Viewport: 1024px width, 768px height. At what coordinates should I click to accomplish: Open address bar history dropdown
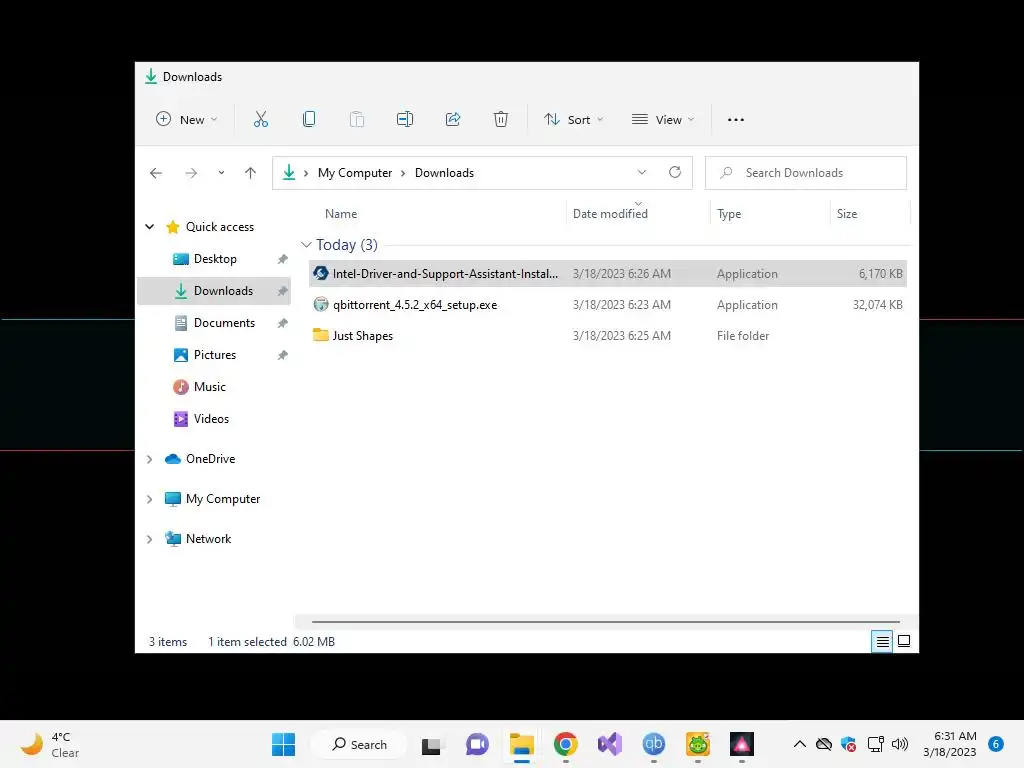(642, 172)
